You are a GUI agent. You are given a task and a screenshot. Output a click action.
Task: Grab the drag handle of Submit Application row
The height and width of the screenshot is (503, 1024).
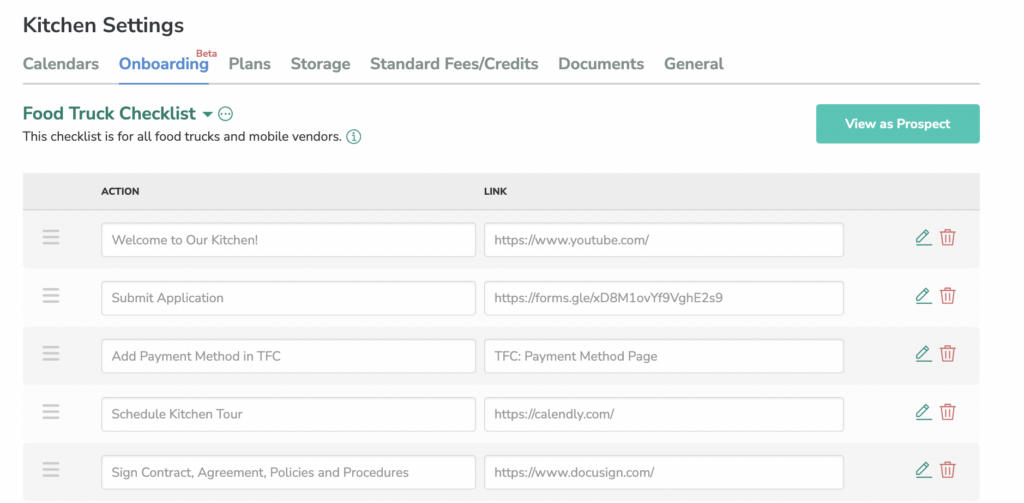click(51, 296)
